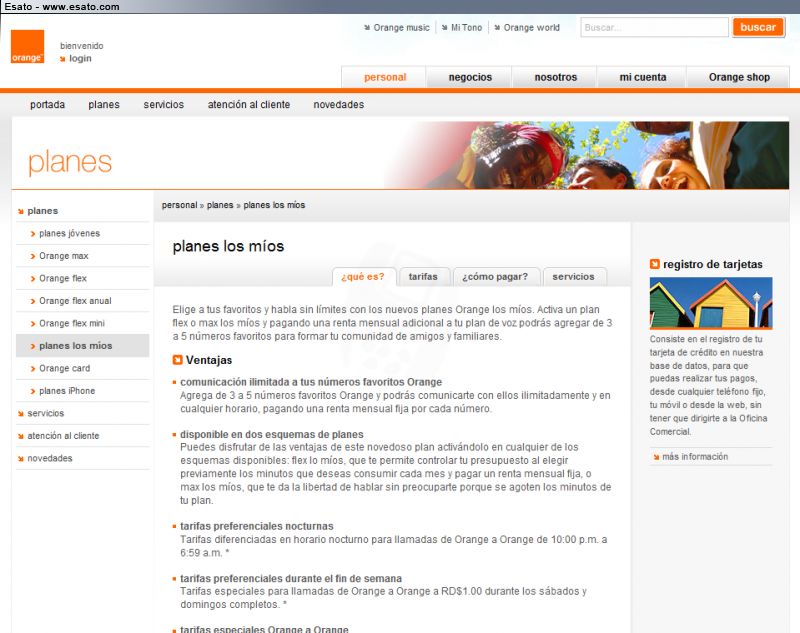800x633 pixels.
Task: Open the sidebar novedades section
Action: point(83,458)
